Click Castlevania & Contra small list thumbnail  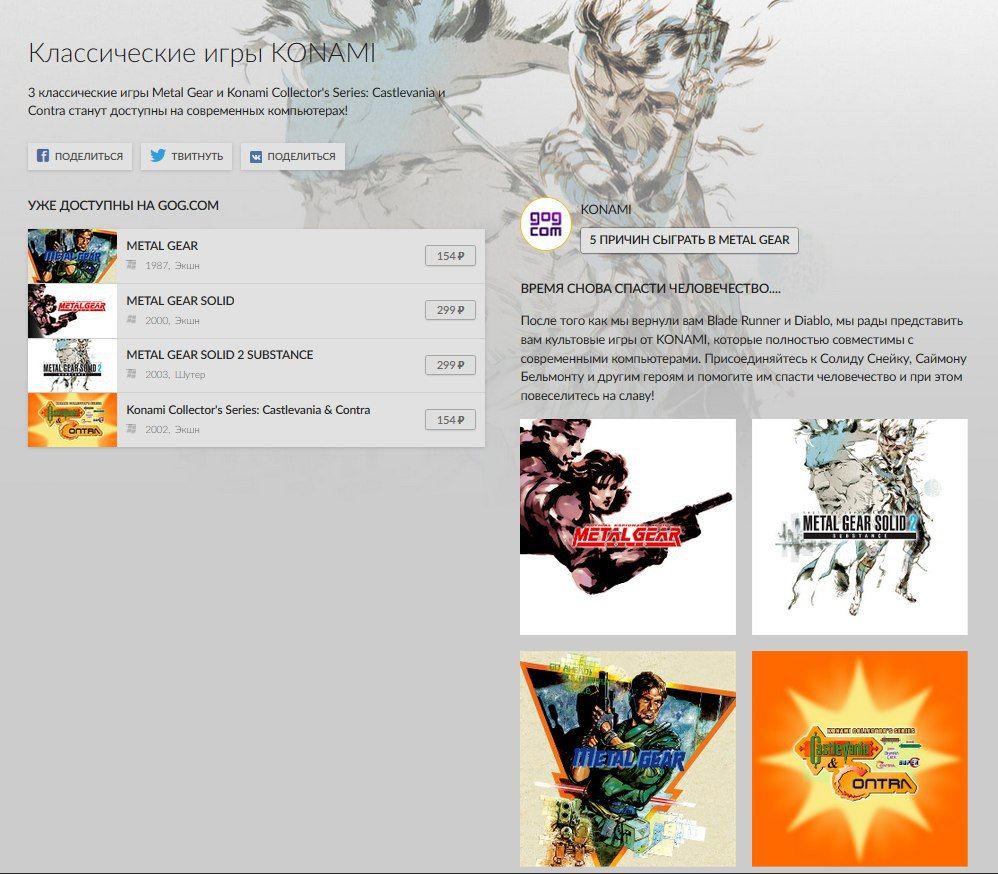pyautogui.click(x=73, y=419)
